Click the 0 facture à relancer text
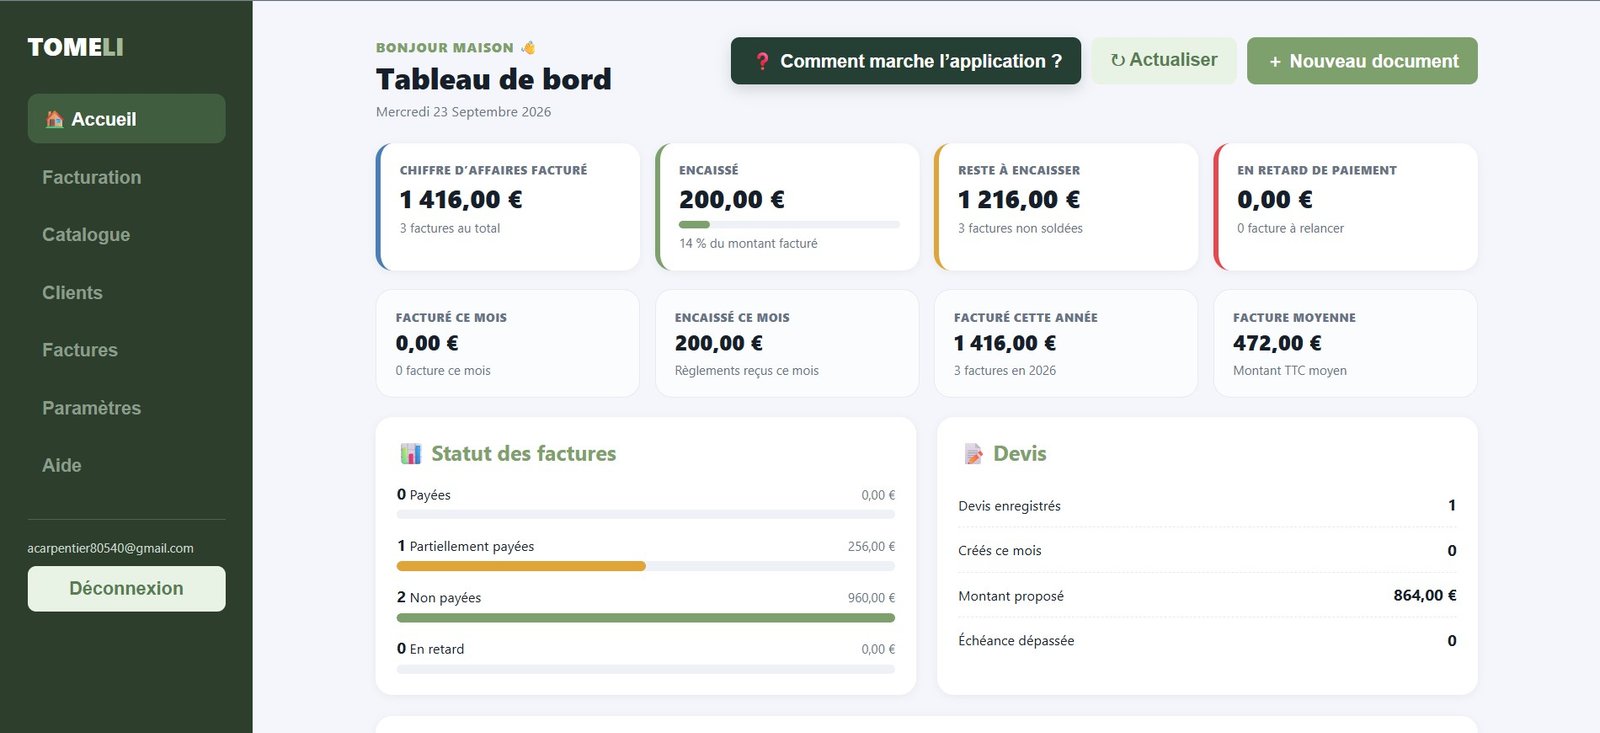Screen dimensions: 1600x733 pos(1290,228)
